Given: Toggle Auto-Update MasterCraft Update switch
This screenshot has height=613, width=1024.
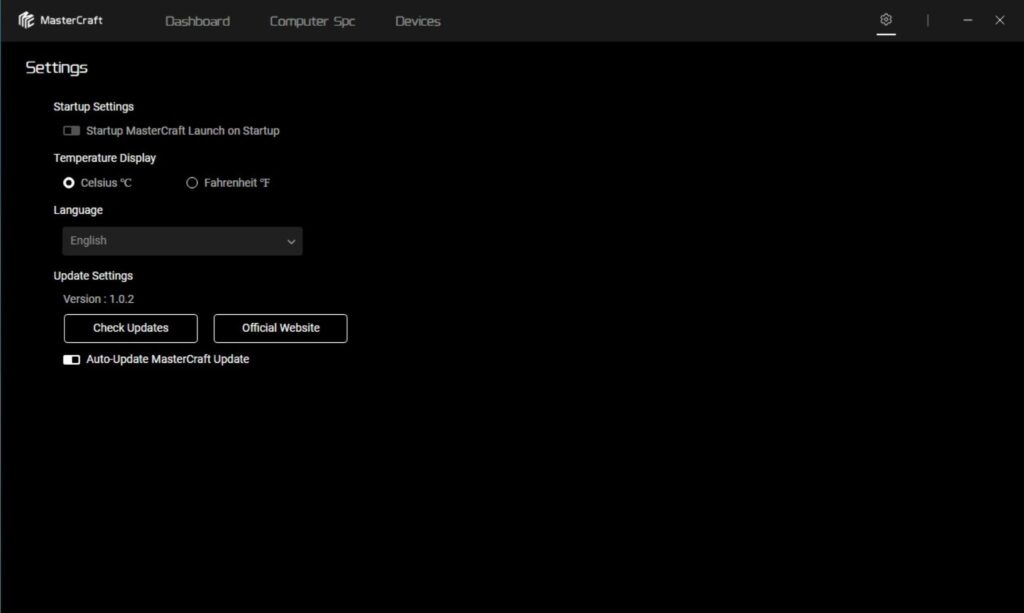Looking at the screenshot, I should tap(71, 360).
